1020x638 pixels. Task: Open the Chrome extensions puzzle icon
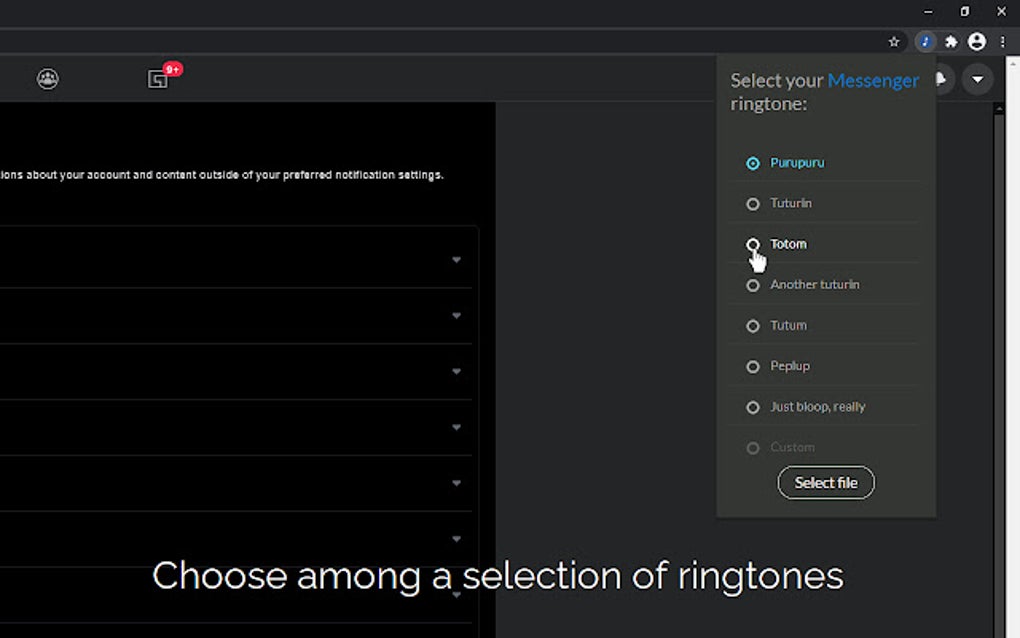[x=952, y=41]
